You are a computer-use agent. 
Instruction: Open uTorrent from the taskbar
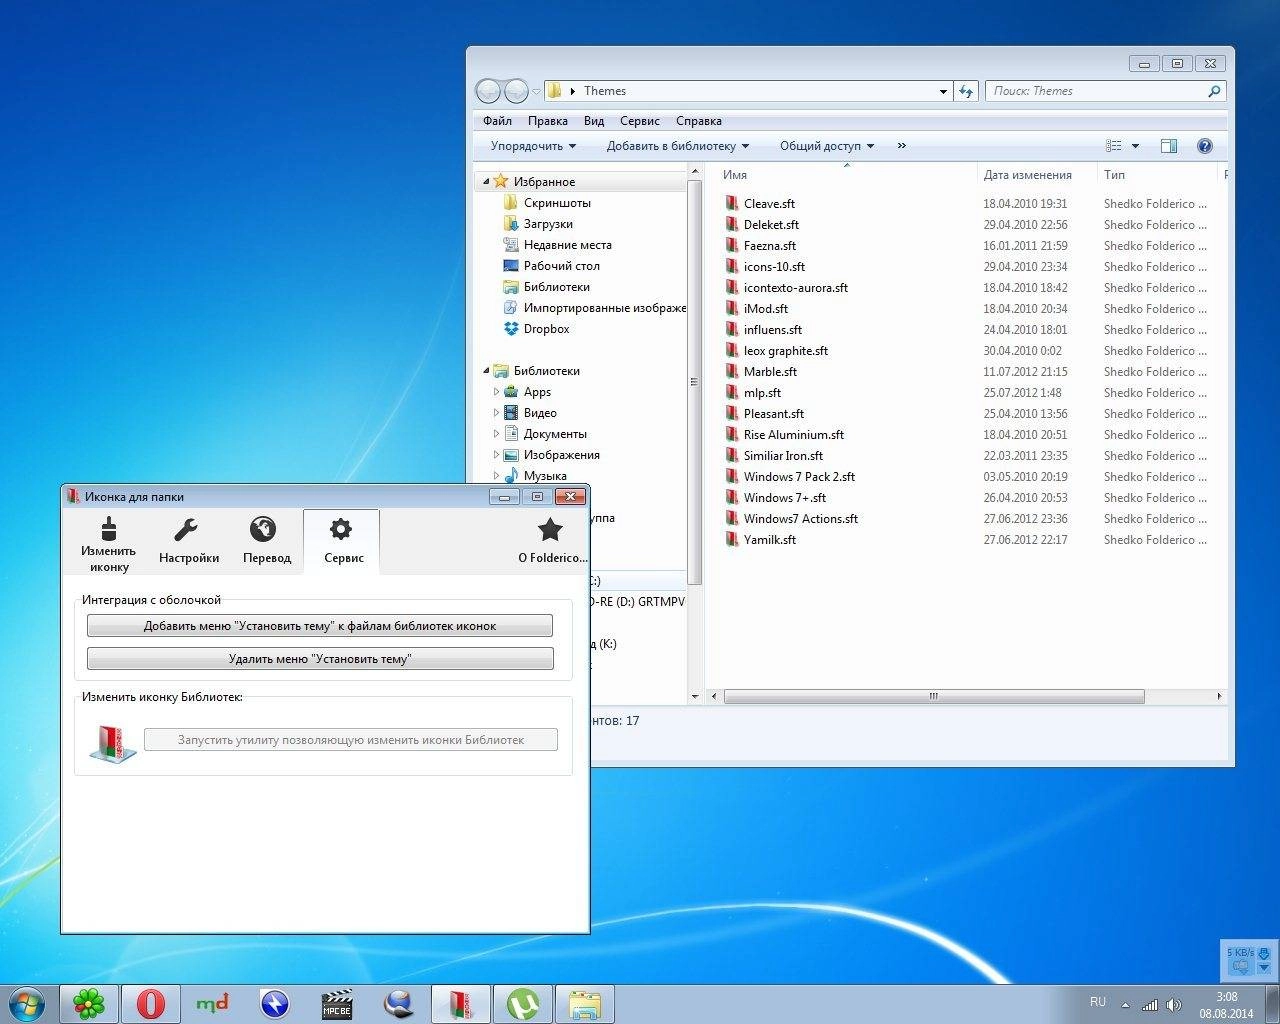pos(523,1004)
